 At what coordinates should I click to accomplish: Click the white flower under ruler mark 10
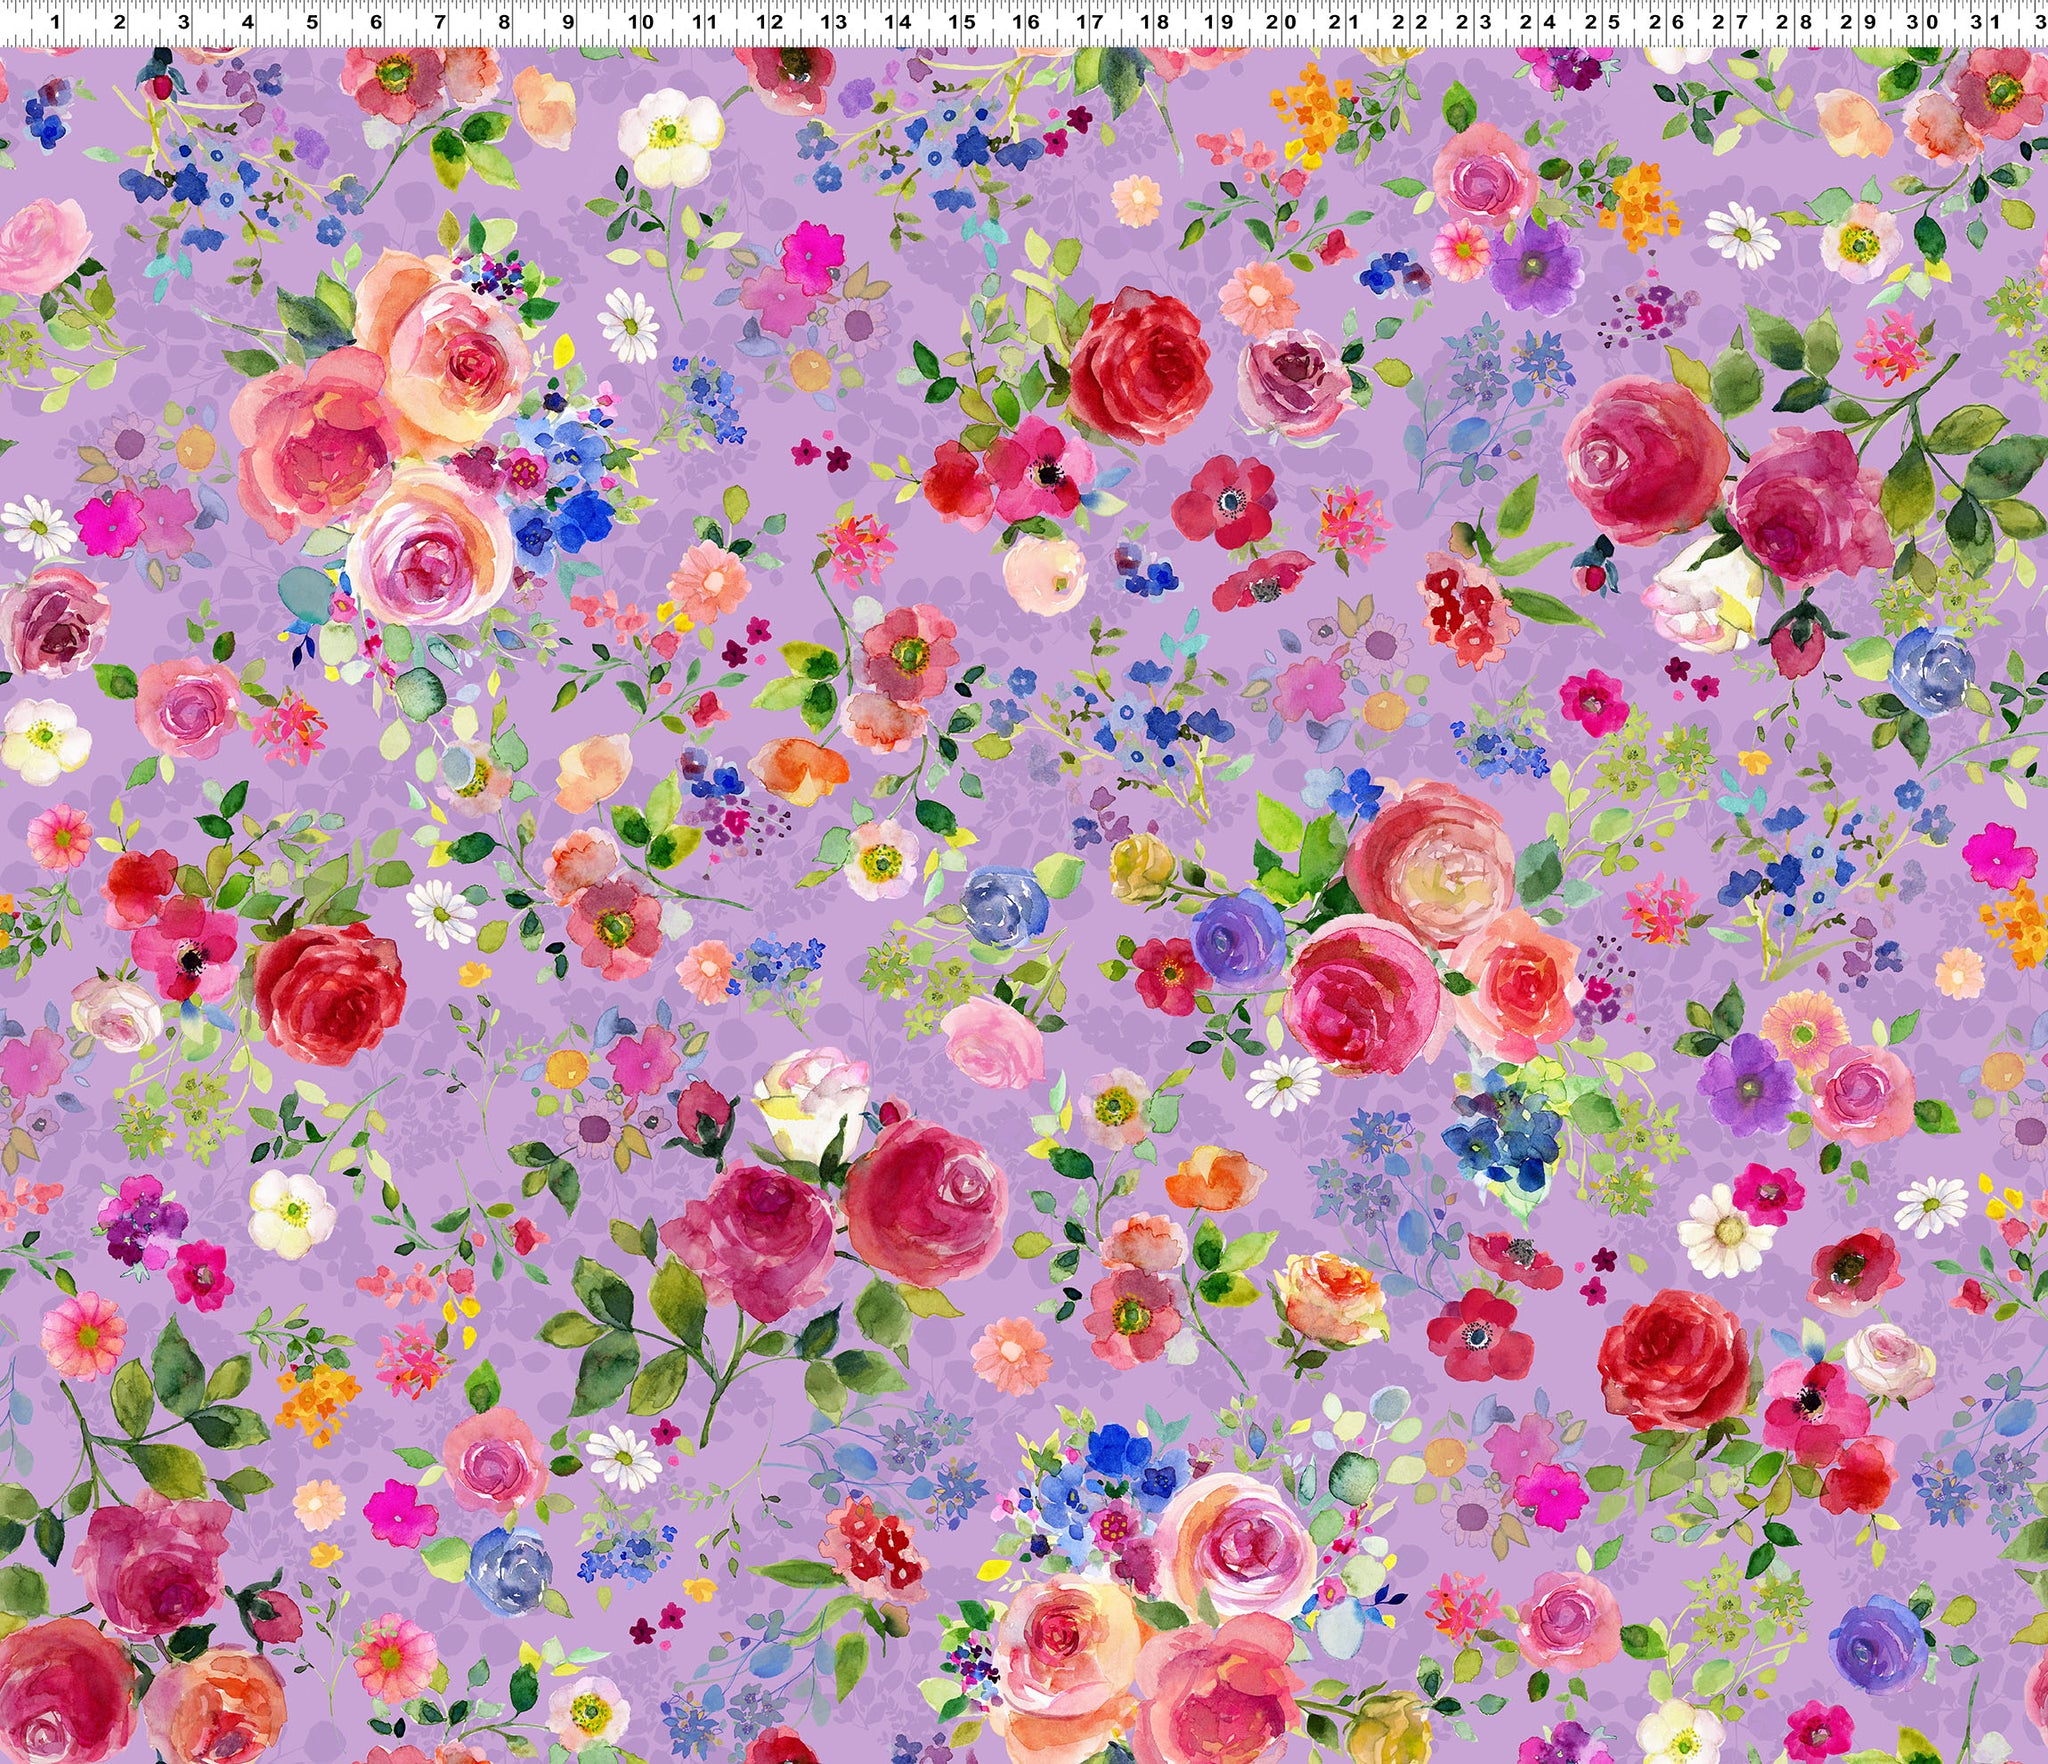point(669,137)
